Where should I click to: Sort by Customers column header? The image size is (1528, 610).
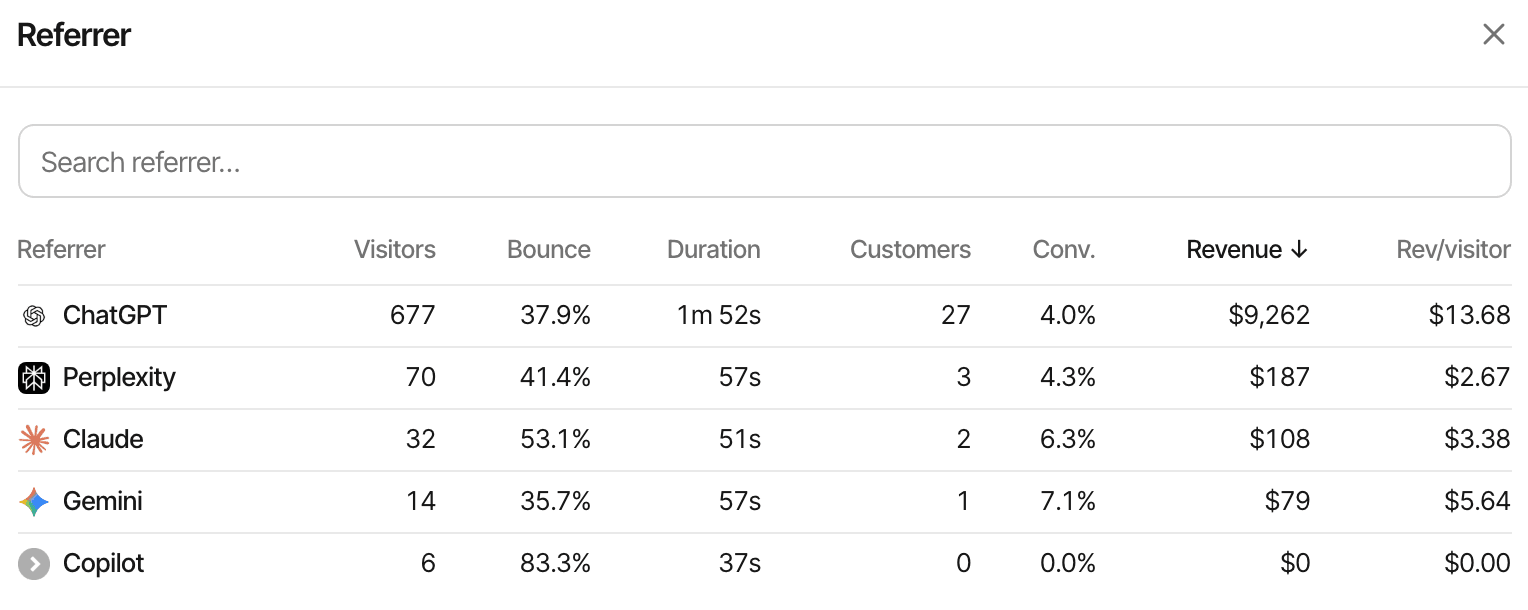pos(911,250)
